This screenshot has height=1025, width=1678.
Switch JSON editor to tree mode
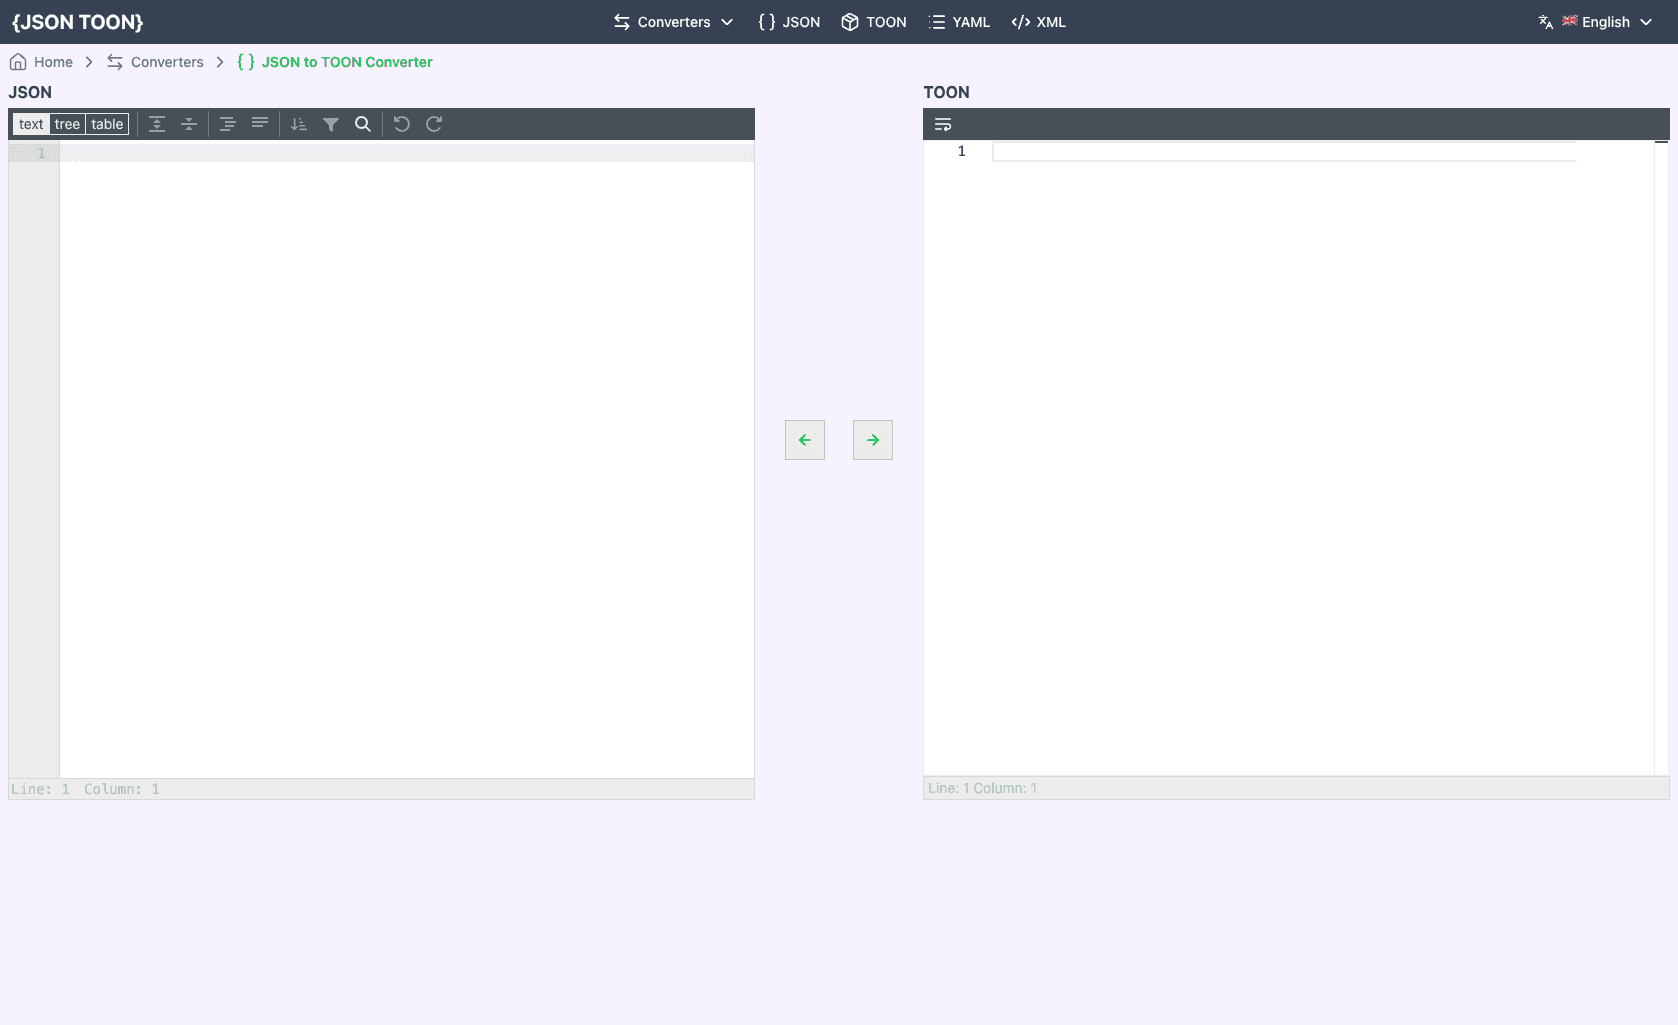(67, 124)
